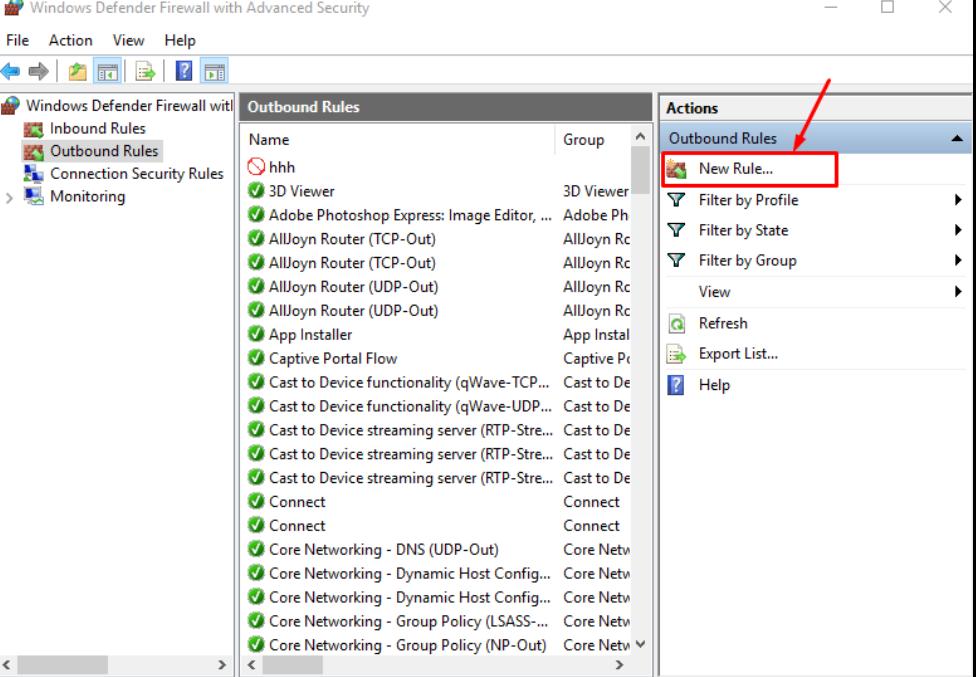Expand the Monitoring tree node

point(9,198)
